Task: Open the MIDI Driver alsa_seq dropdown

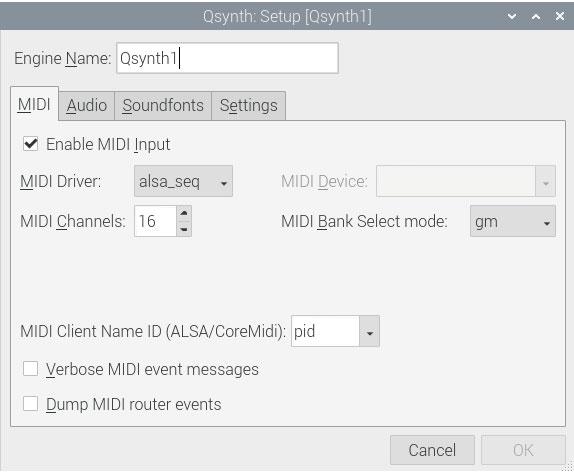Action: click(183, 181)
